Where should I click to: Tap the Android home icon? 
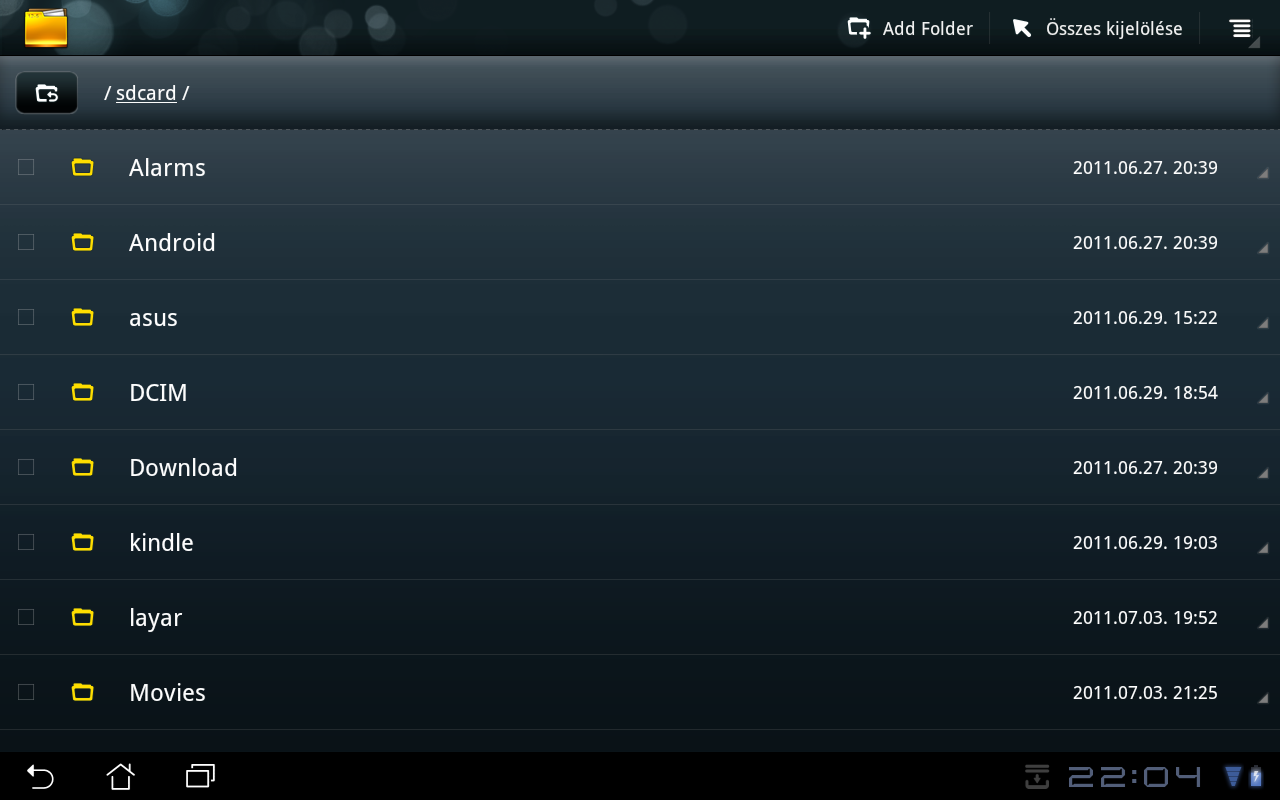[121, 776]
